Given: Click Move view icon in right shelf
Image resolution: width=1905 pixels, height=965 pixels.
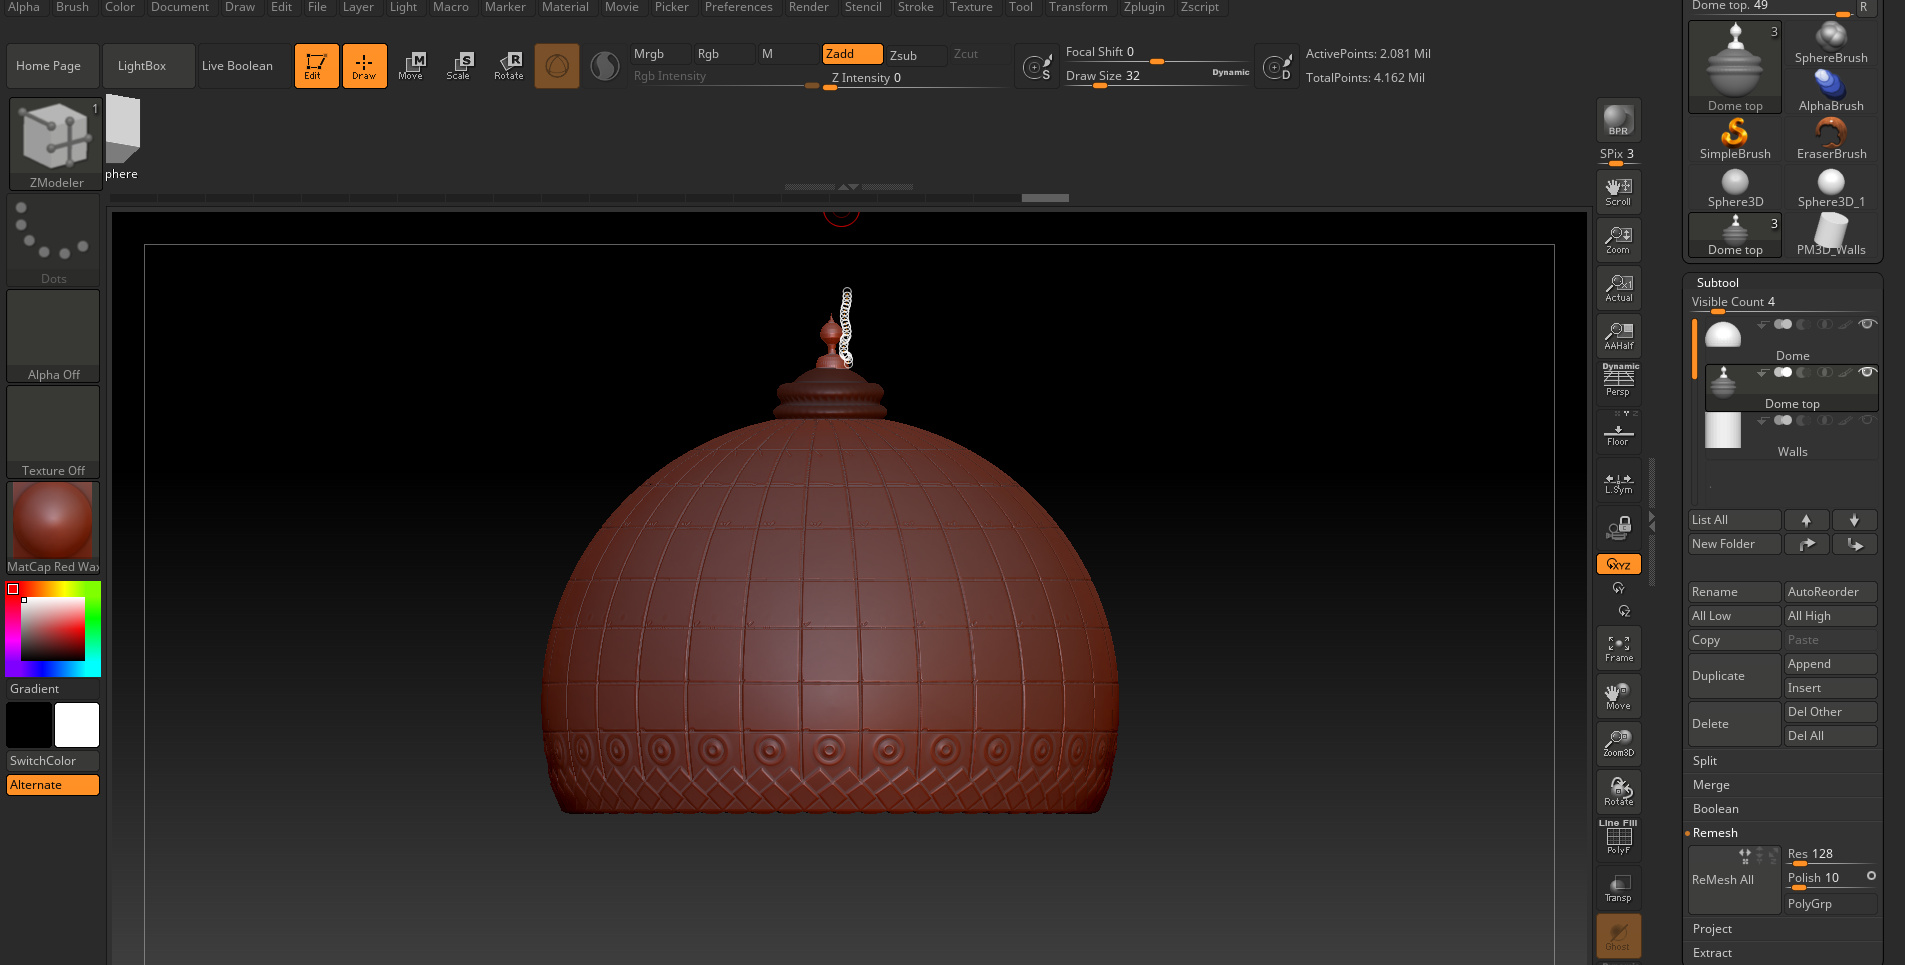Looking at the screenshot, I should pos(1618,696).
